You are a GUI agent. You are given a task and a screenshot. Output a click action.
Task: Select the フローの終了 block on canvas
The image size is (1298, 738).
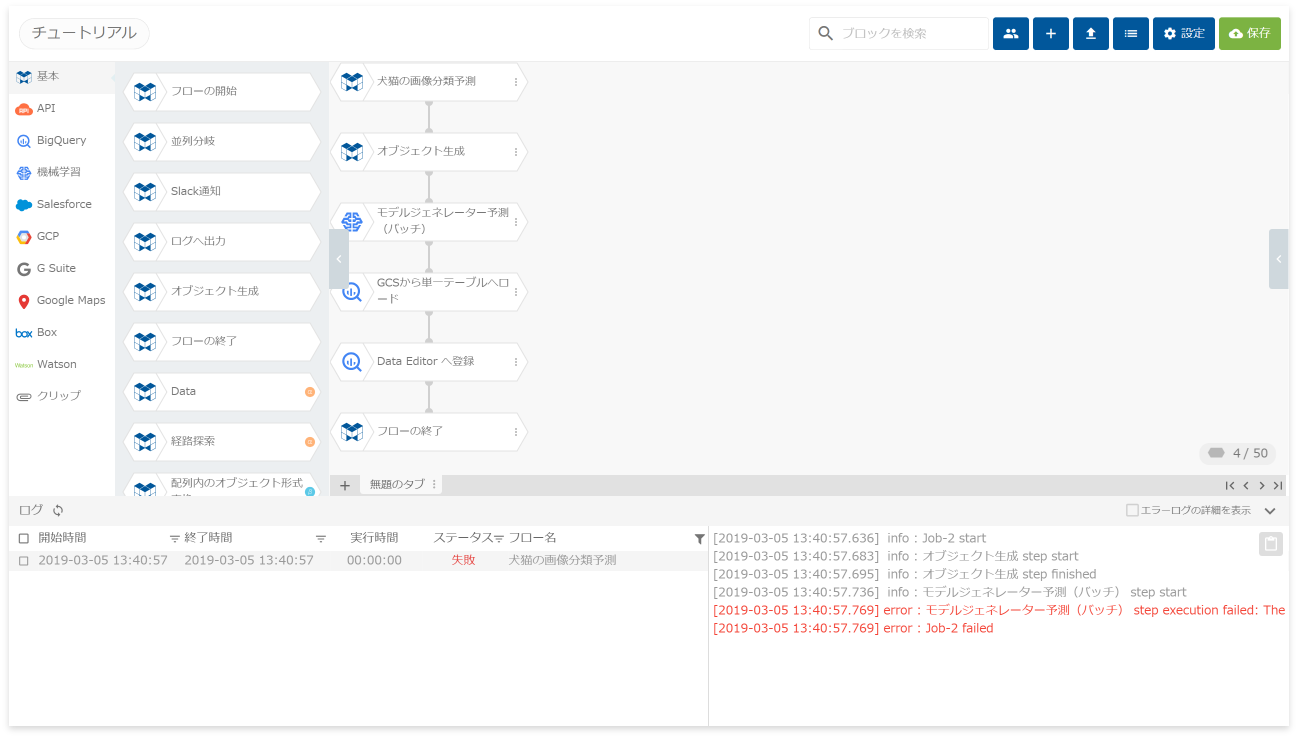429,431
